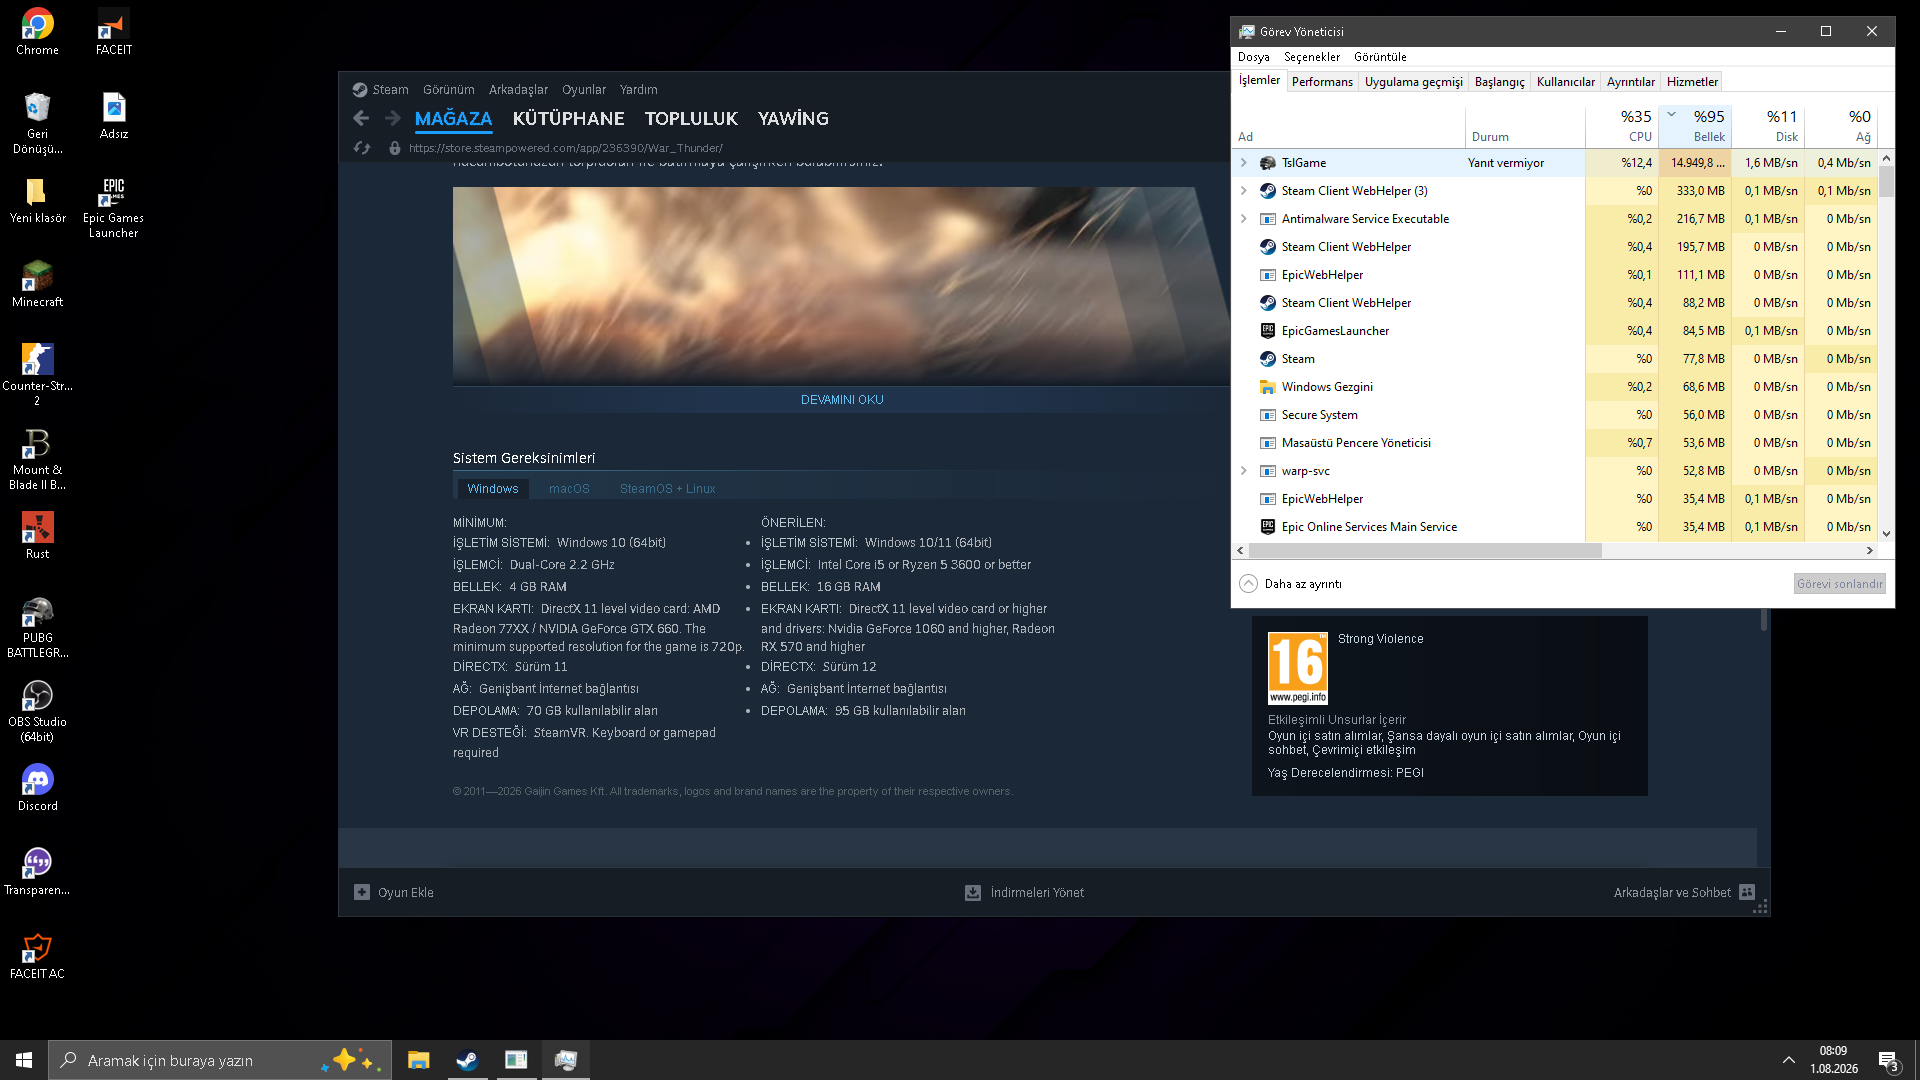
Task: Launch Rust from the desktop
Action: point(37,536)
